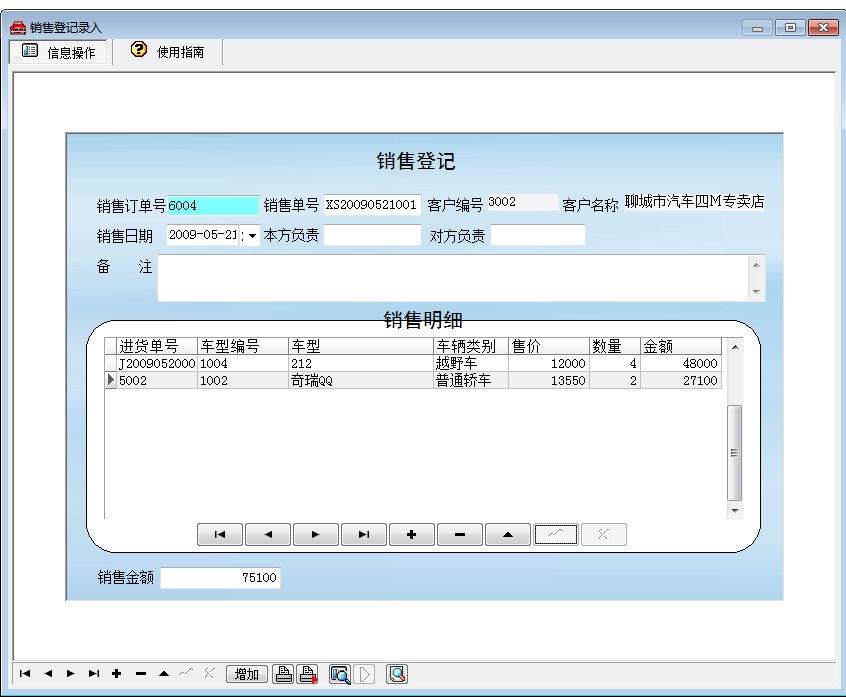The height and width of the screenshot is (697, 846).
Task: Click detail grid scroll up arrow
Action: click(734, 347)
